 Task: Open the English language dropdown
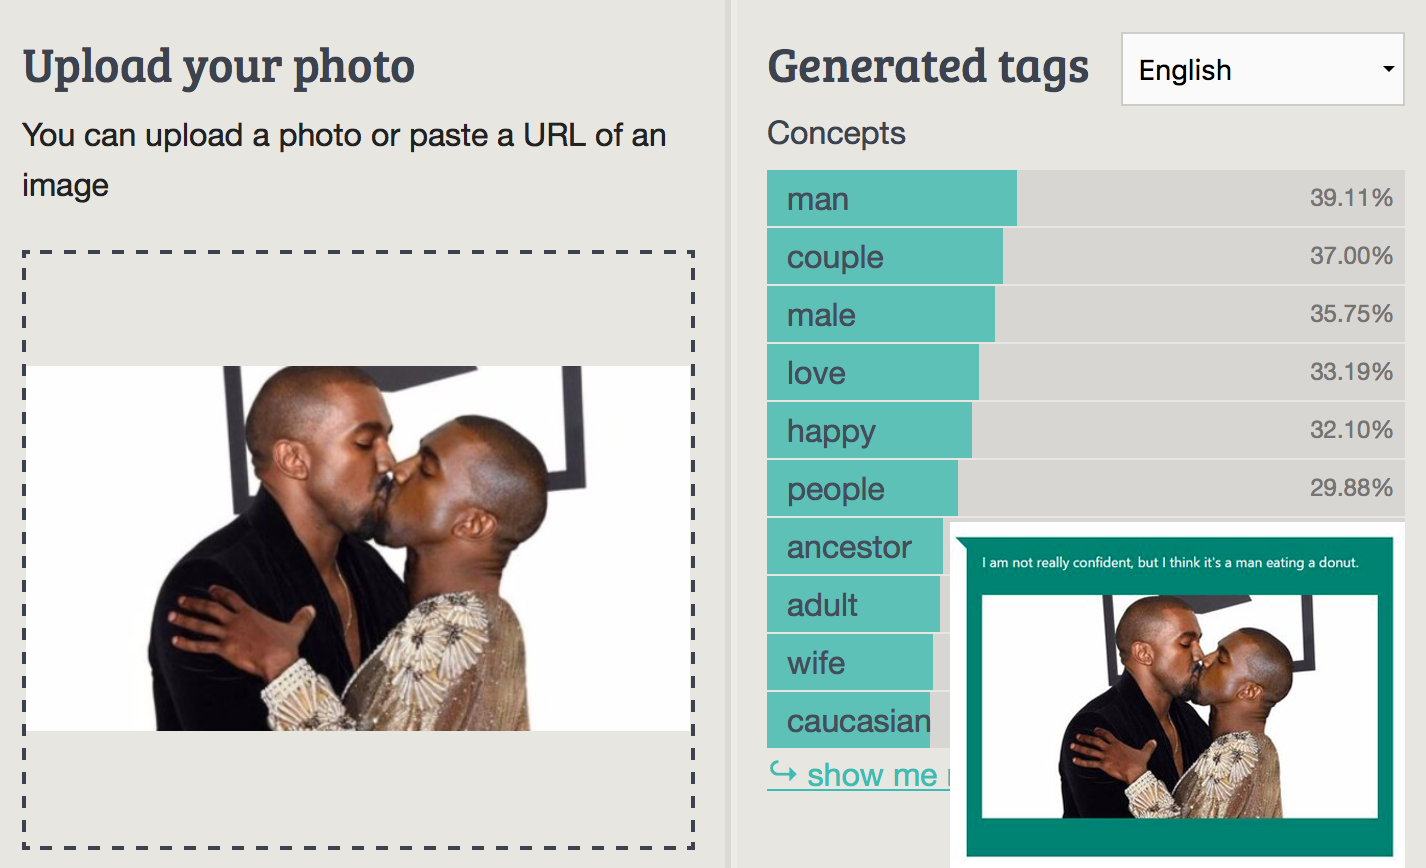(x=1262, y=70)
